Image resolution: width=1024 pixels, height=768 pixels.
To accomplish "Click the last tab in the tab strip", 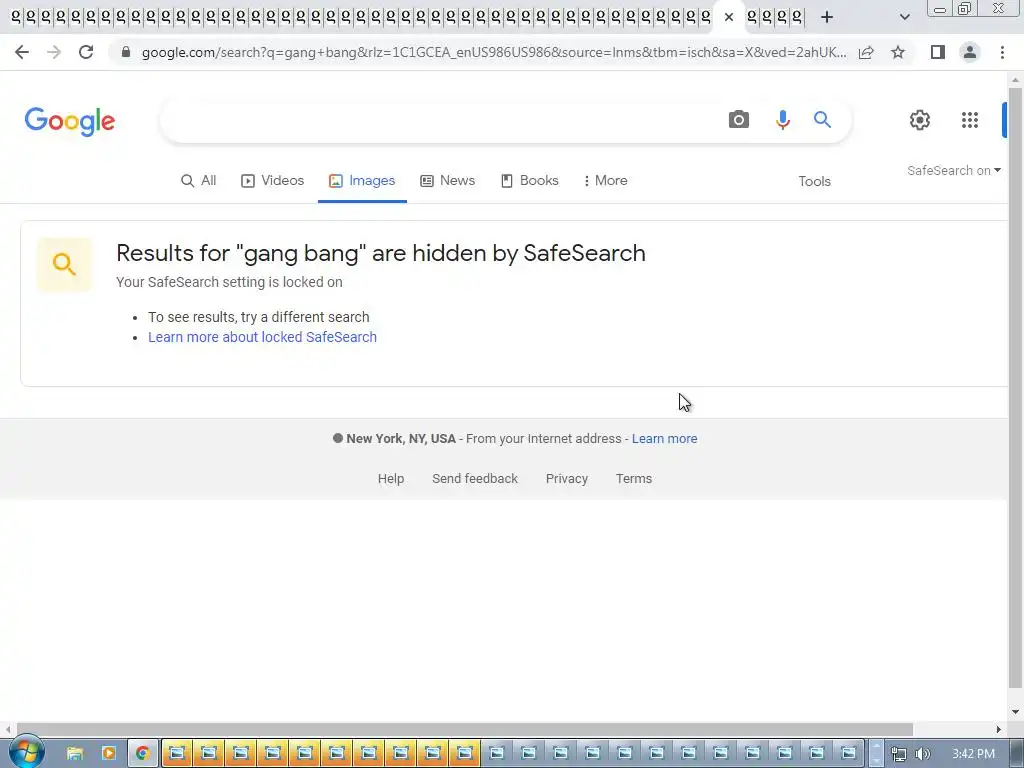I will click(797, 18).
